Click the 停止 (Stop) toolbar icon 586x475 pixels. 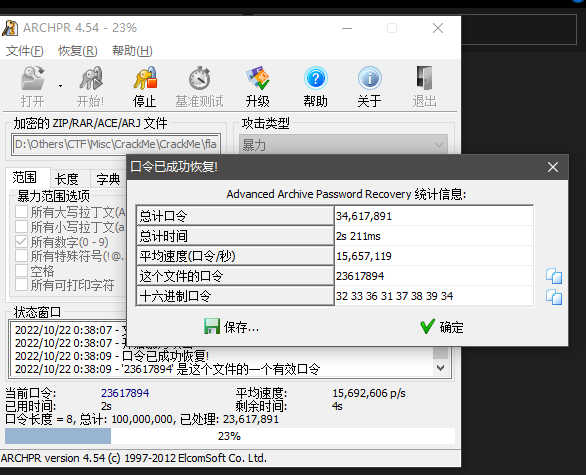[x=145, y=78]
